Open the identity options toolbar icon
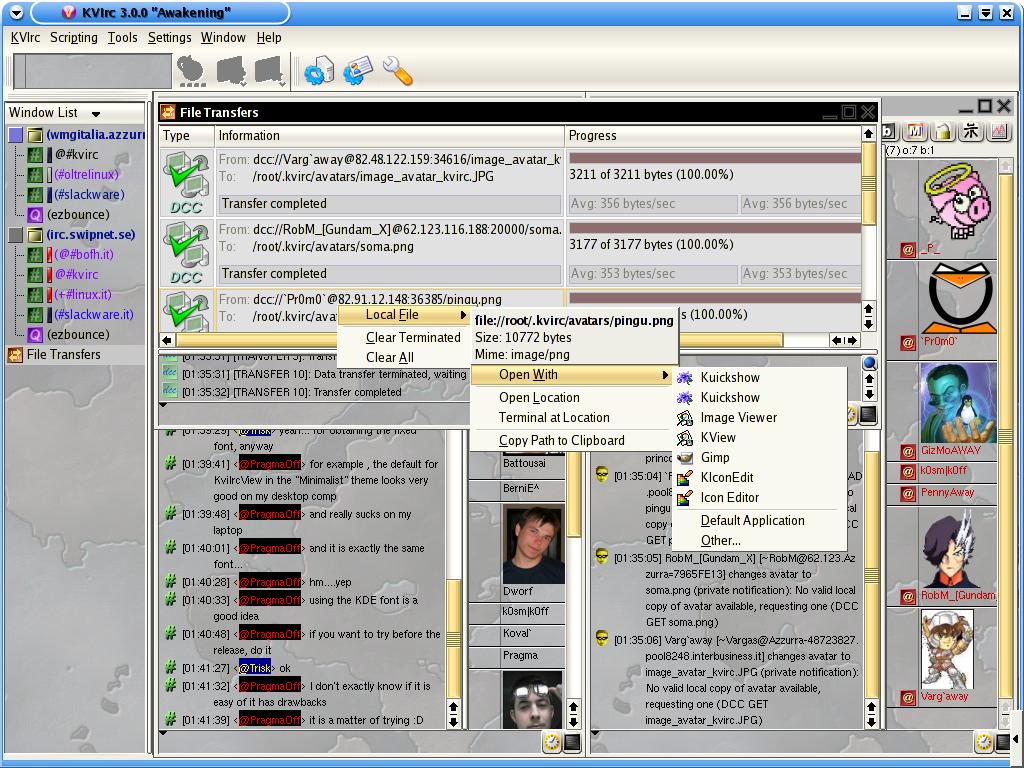1024x768 pixels. click(358, 70)
